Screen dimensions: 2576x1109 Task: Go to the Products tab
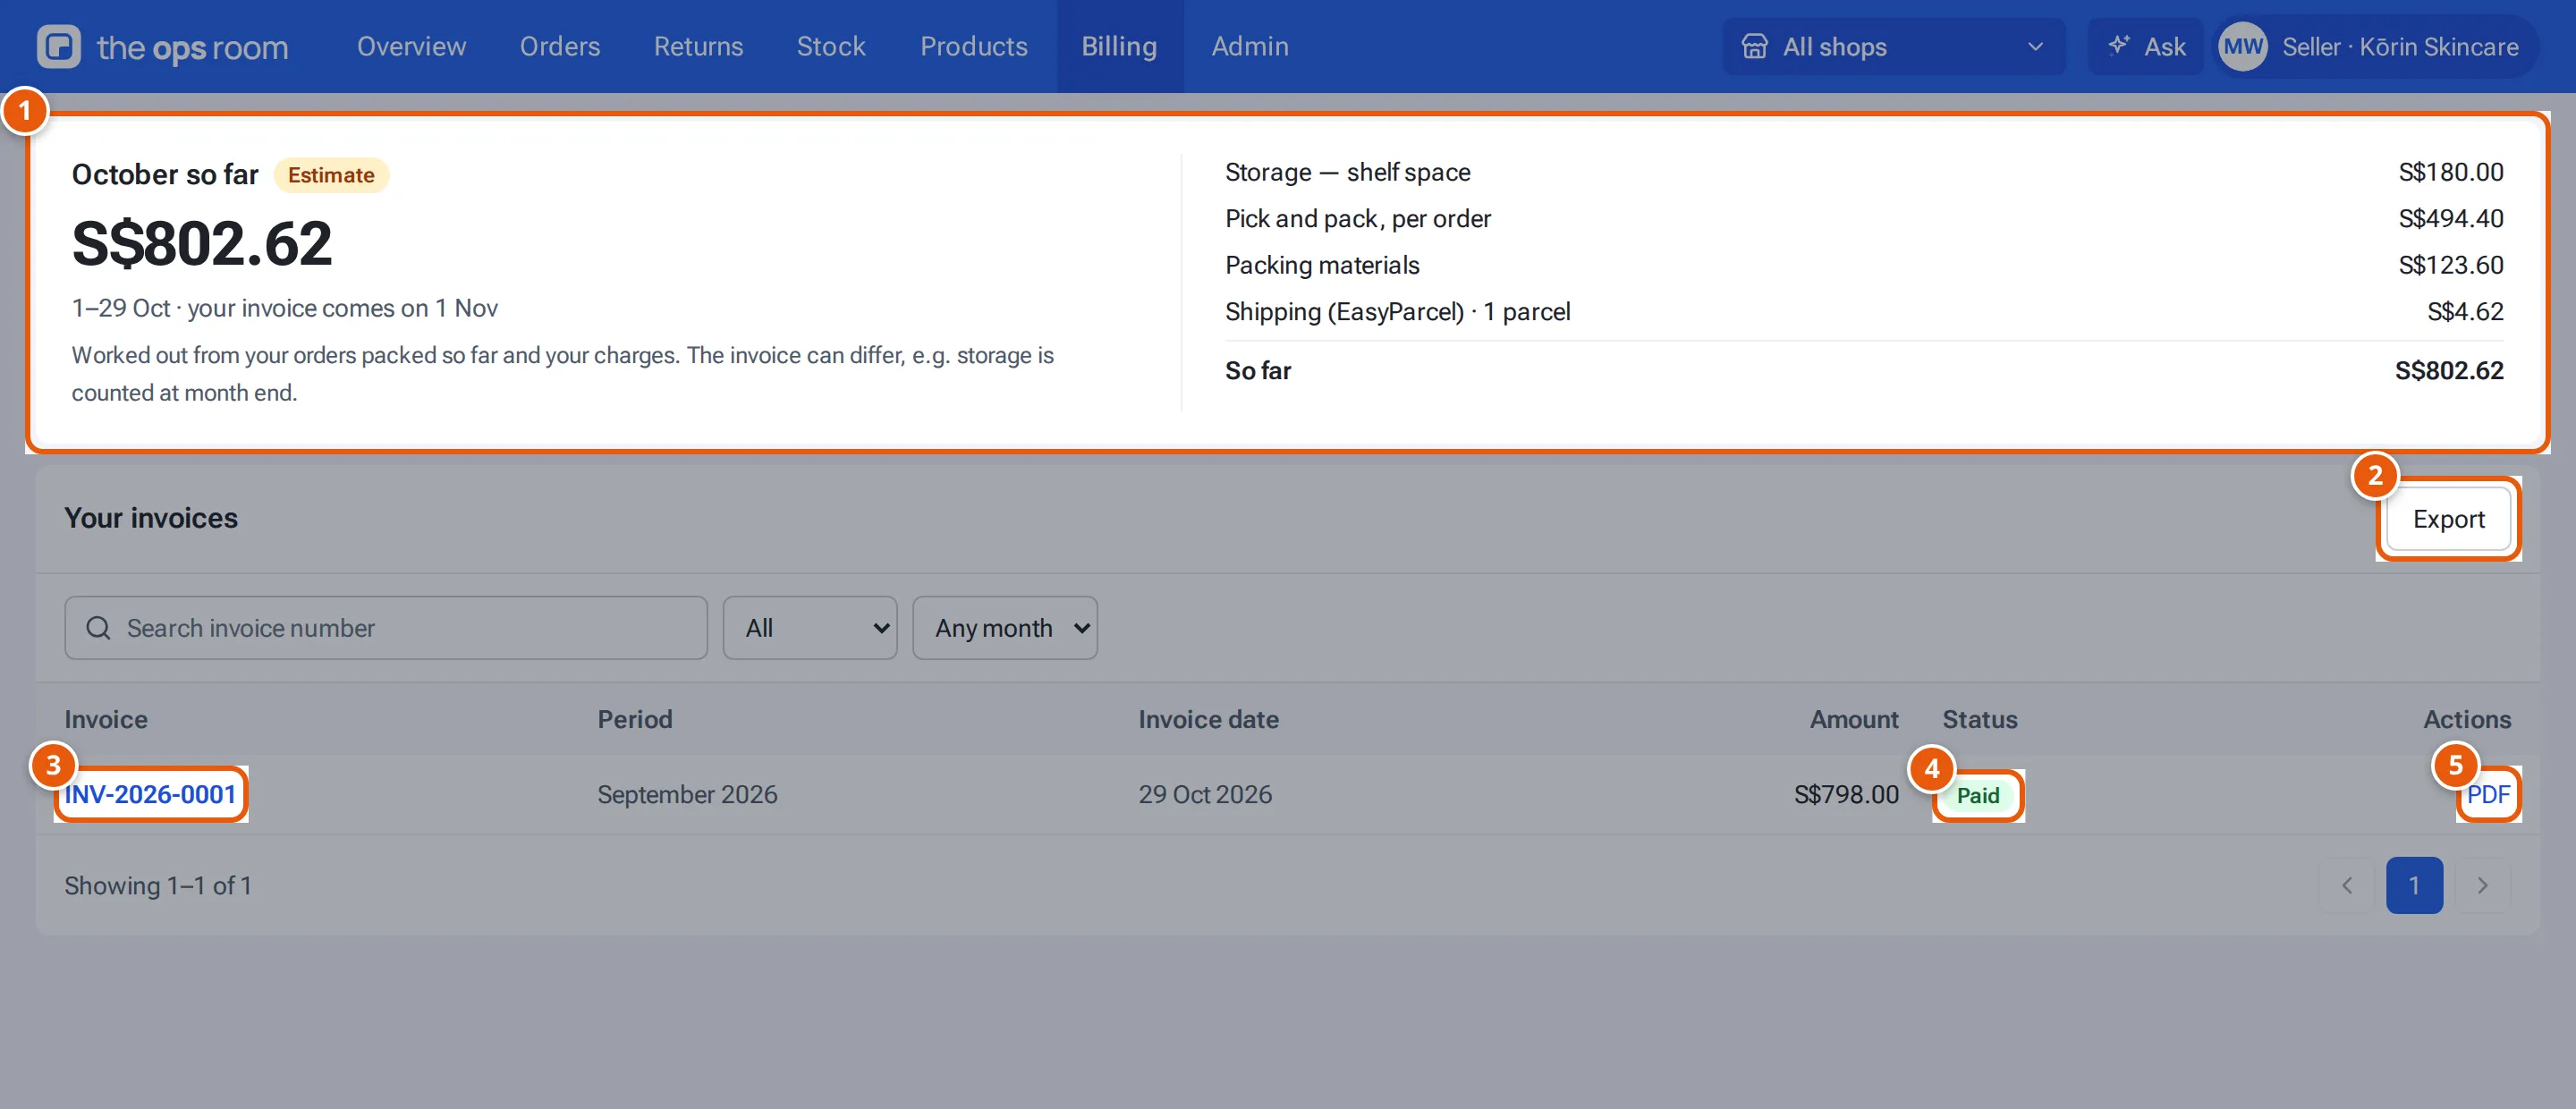pyautogui.click(x=974, y=46)
